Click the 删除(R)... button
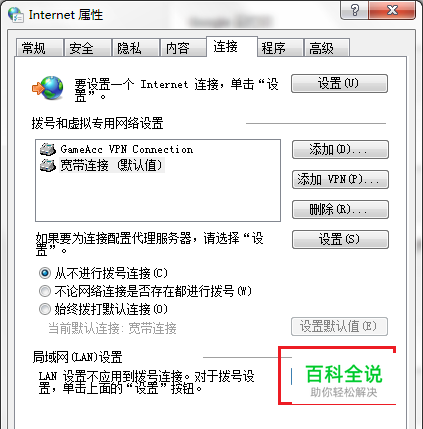423x429 pixels. click(340, 209)
